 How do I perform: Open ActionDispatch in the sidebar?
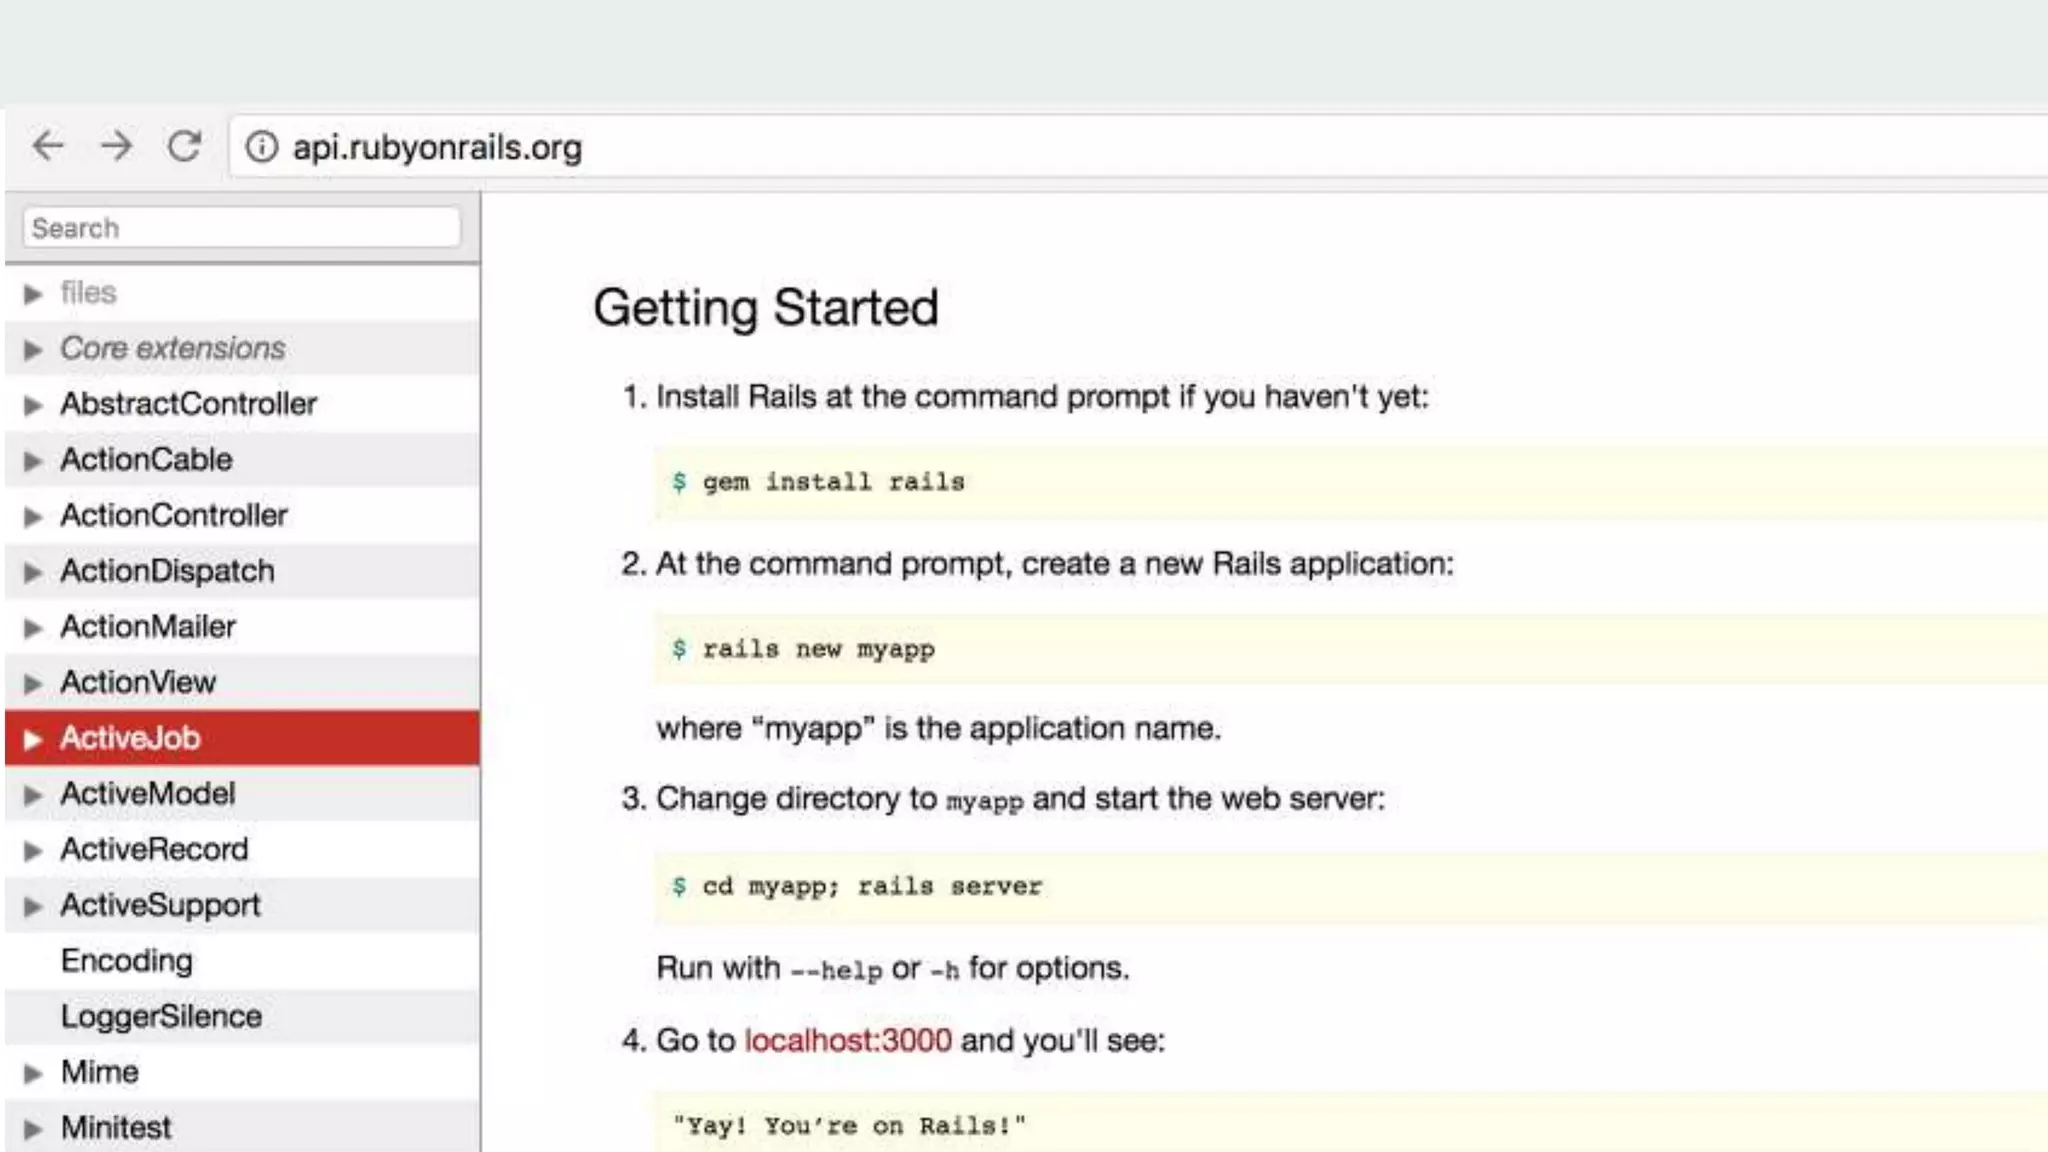[x=167, y=571]
